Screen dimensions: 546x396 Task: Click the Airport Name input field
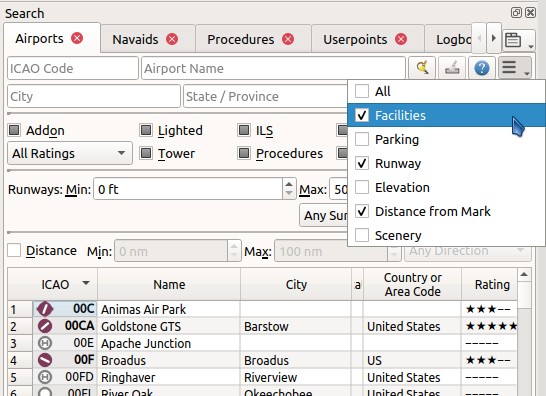(273, 68)
